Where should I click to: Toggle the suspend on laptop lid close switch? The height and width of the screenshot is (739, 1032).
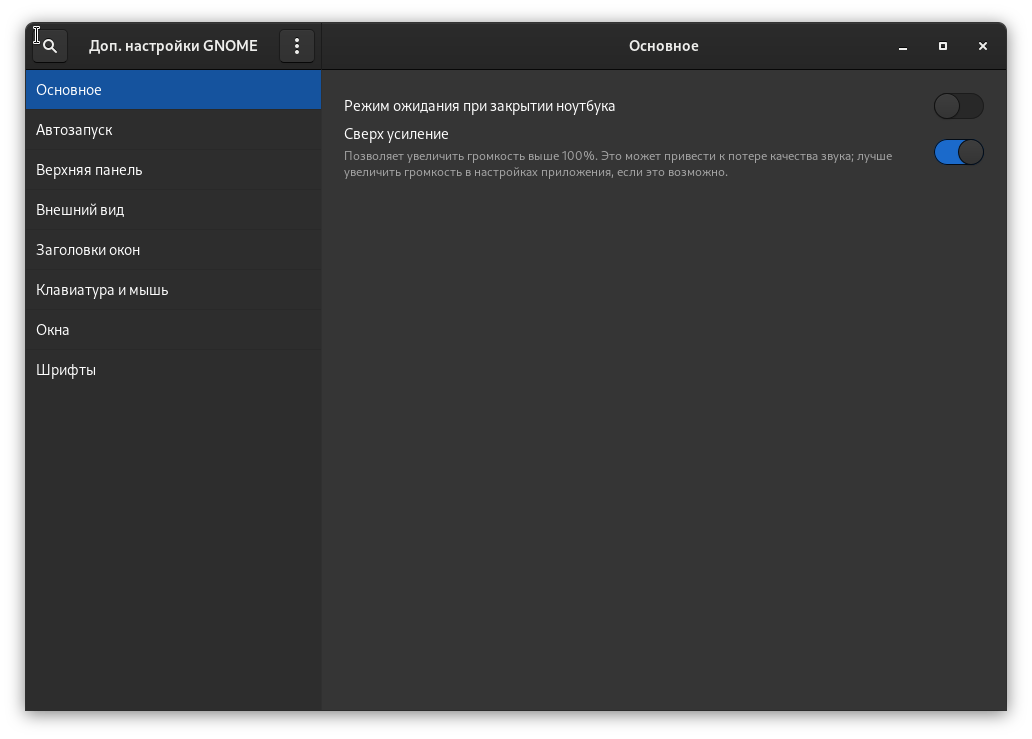958,106
